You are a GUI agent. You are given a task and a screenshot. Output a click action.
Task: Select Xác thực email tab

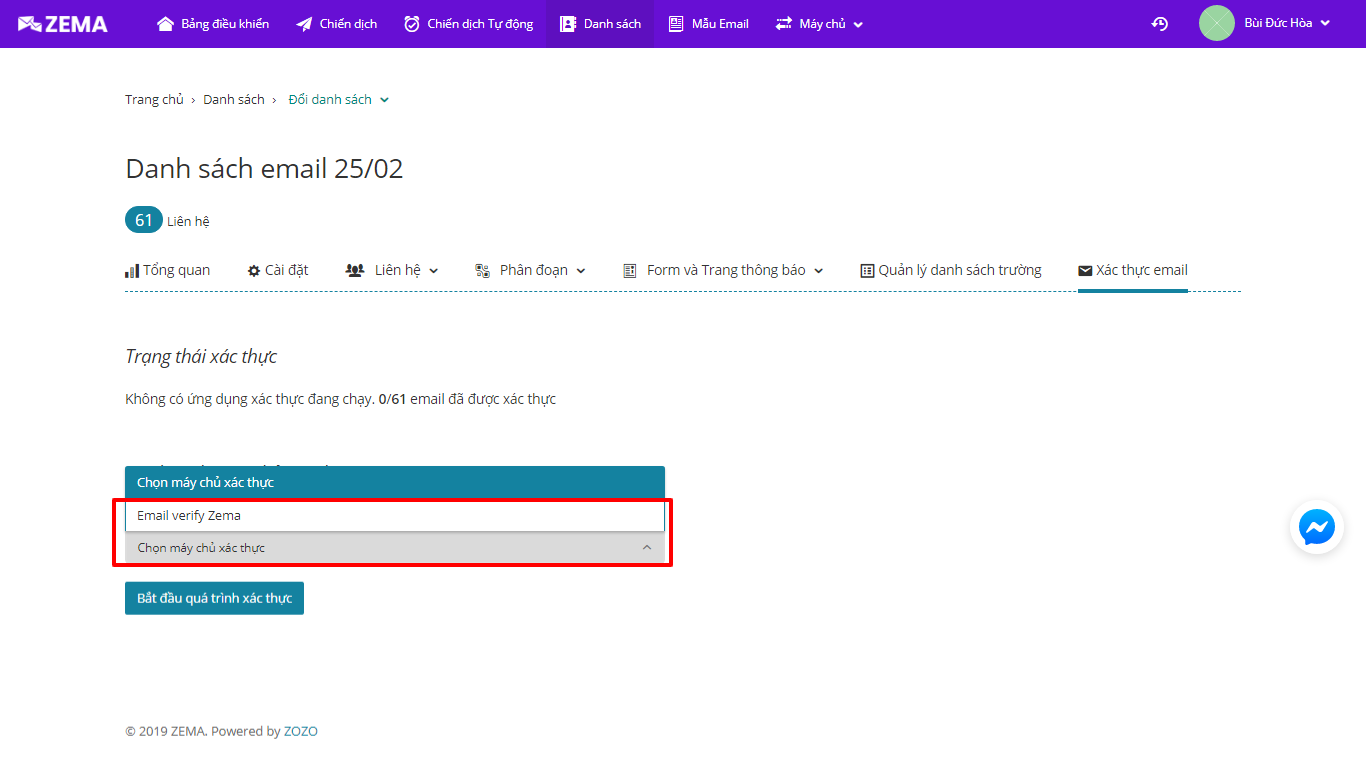tap(1133, 270)
